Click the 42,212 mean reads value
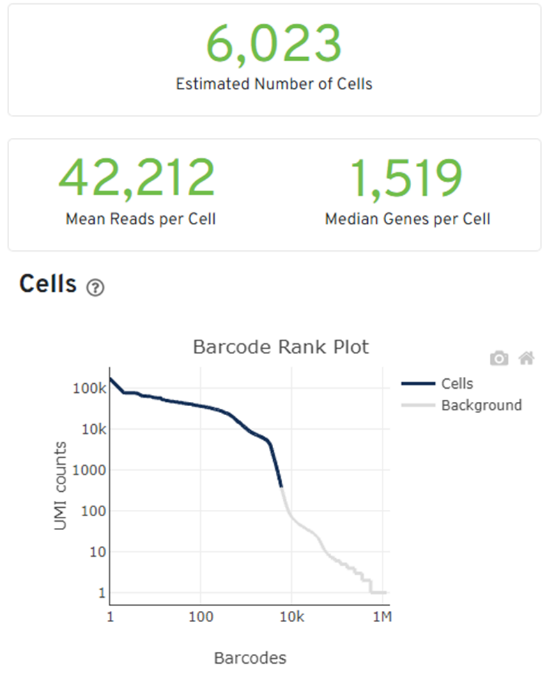 137,178
